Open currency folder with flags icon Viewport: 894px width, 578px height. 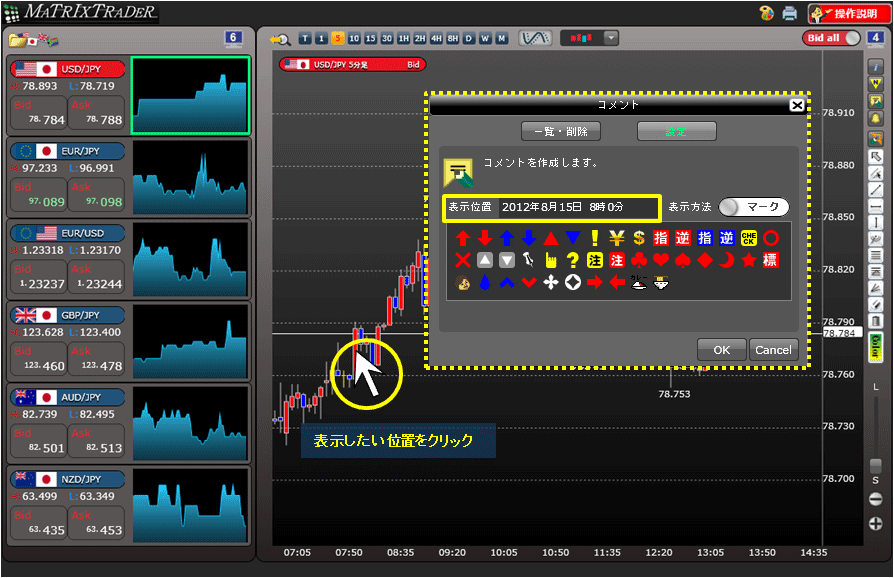coord(33,39)
